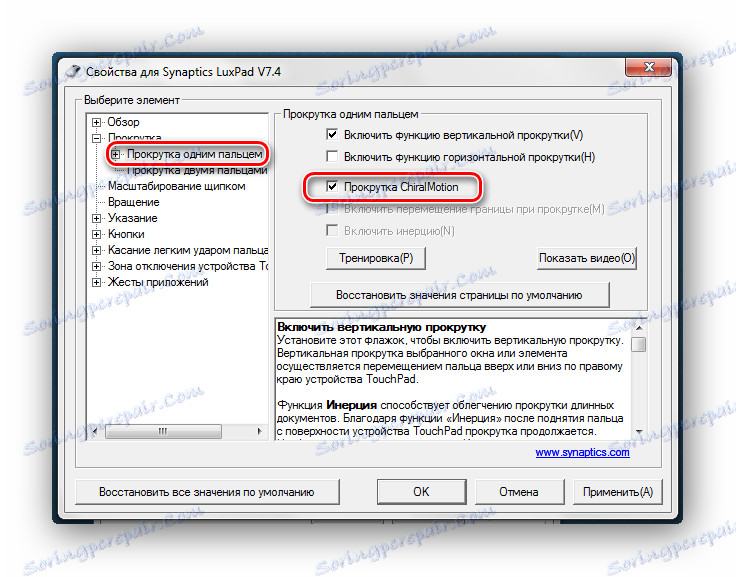
Task: Click the Synaptics touchpad title bar icon
Action: click(x=72, y=71)
